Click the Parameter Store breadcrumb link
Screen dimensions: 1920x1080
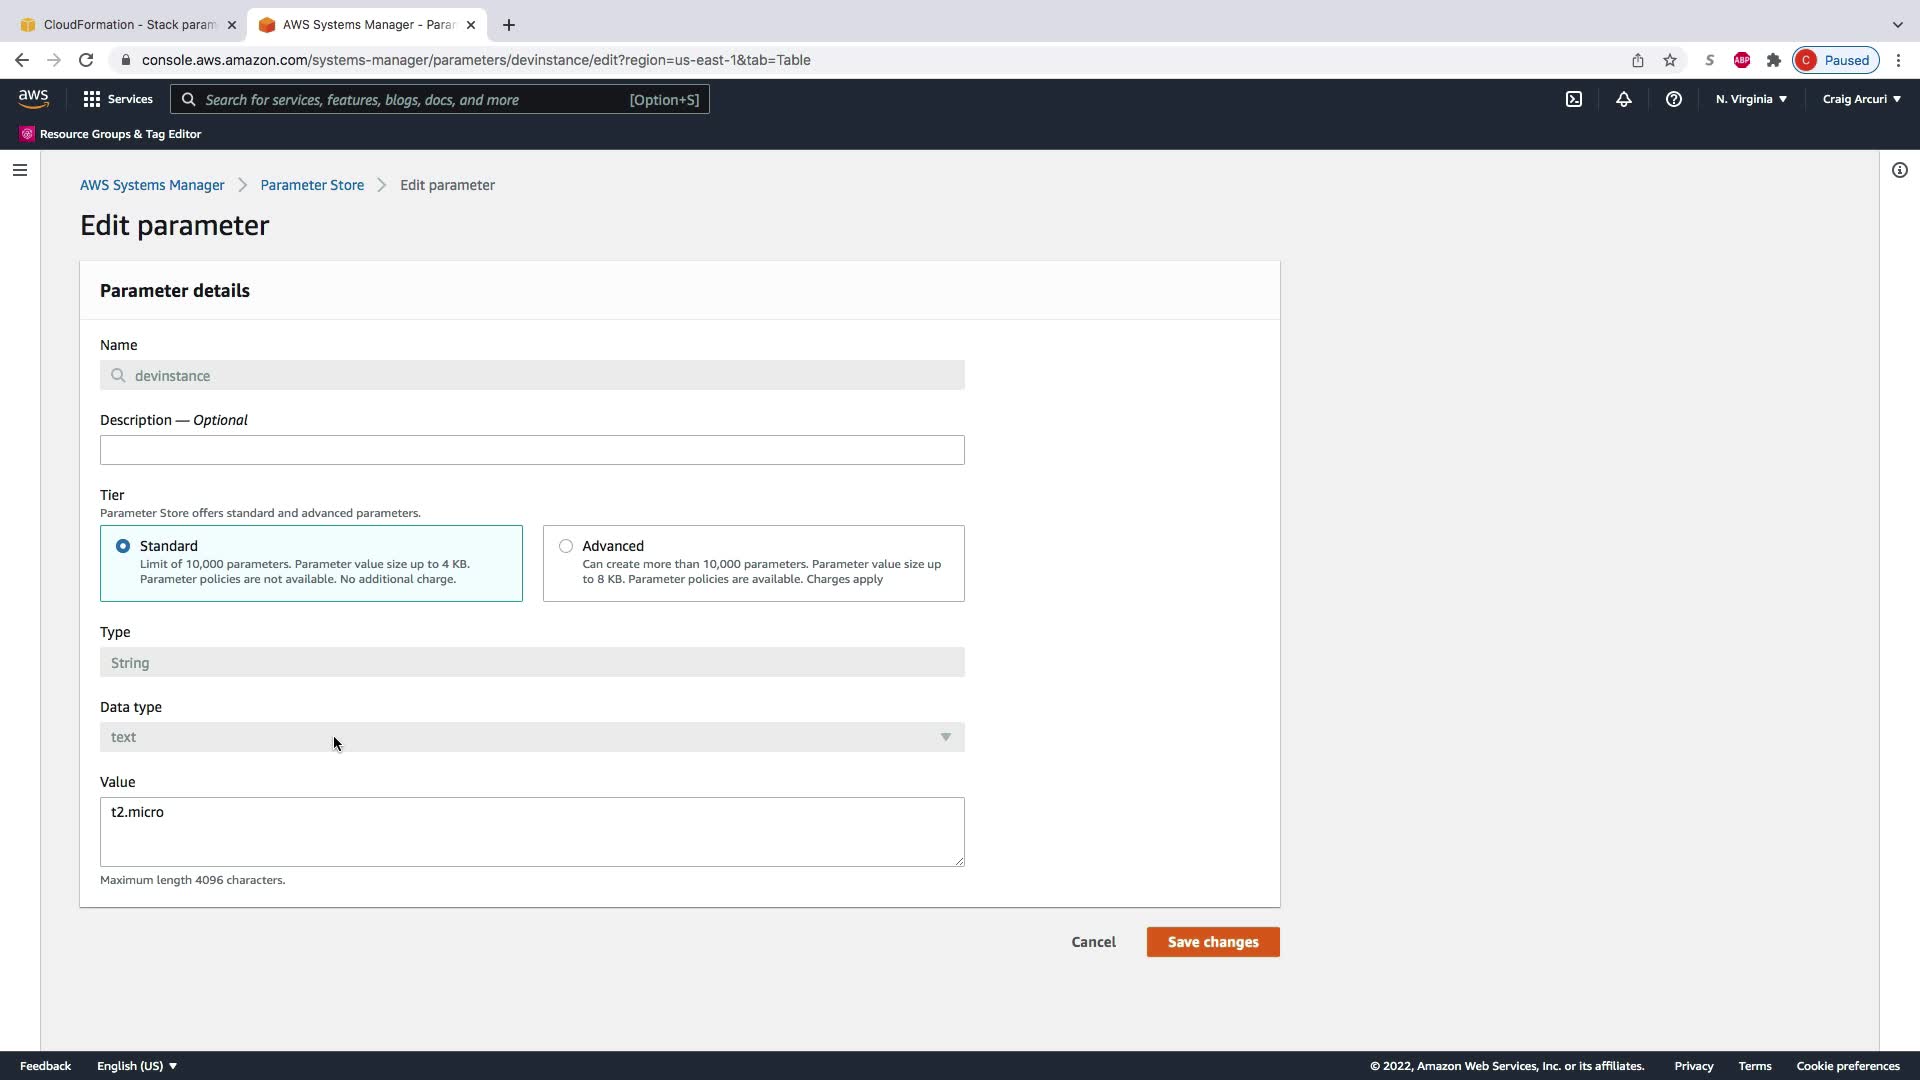pyautogui.click(x=312, y=185)
